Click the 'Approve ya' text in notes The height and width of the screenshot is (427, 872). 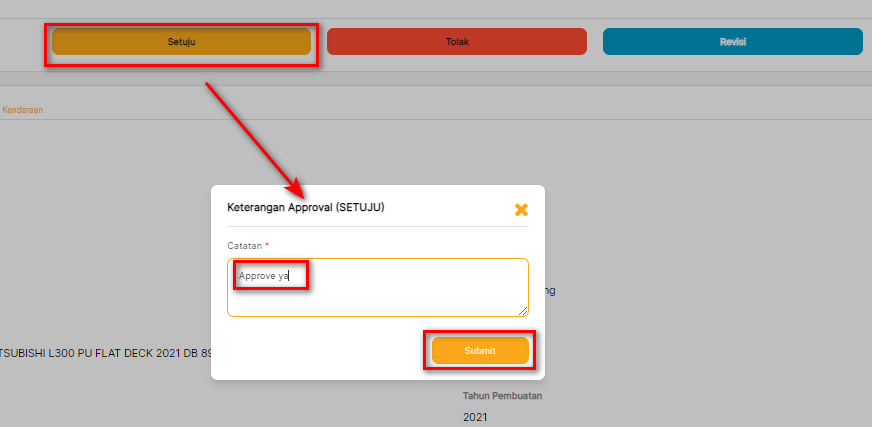click(261, 275)
